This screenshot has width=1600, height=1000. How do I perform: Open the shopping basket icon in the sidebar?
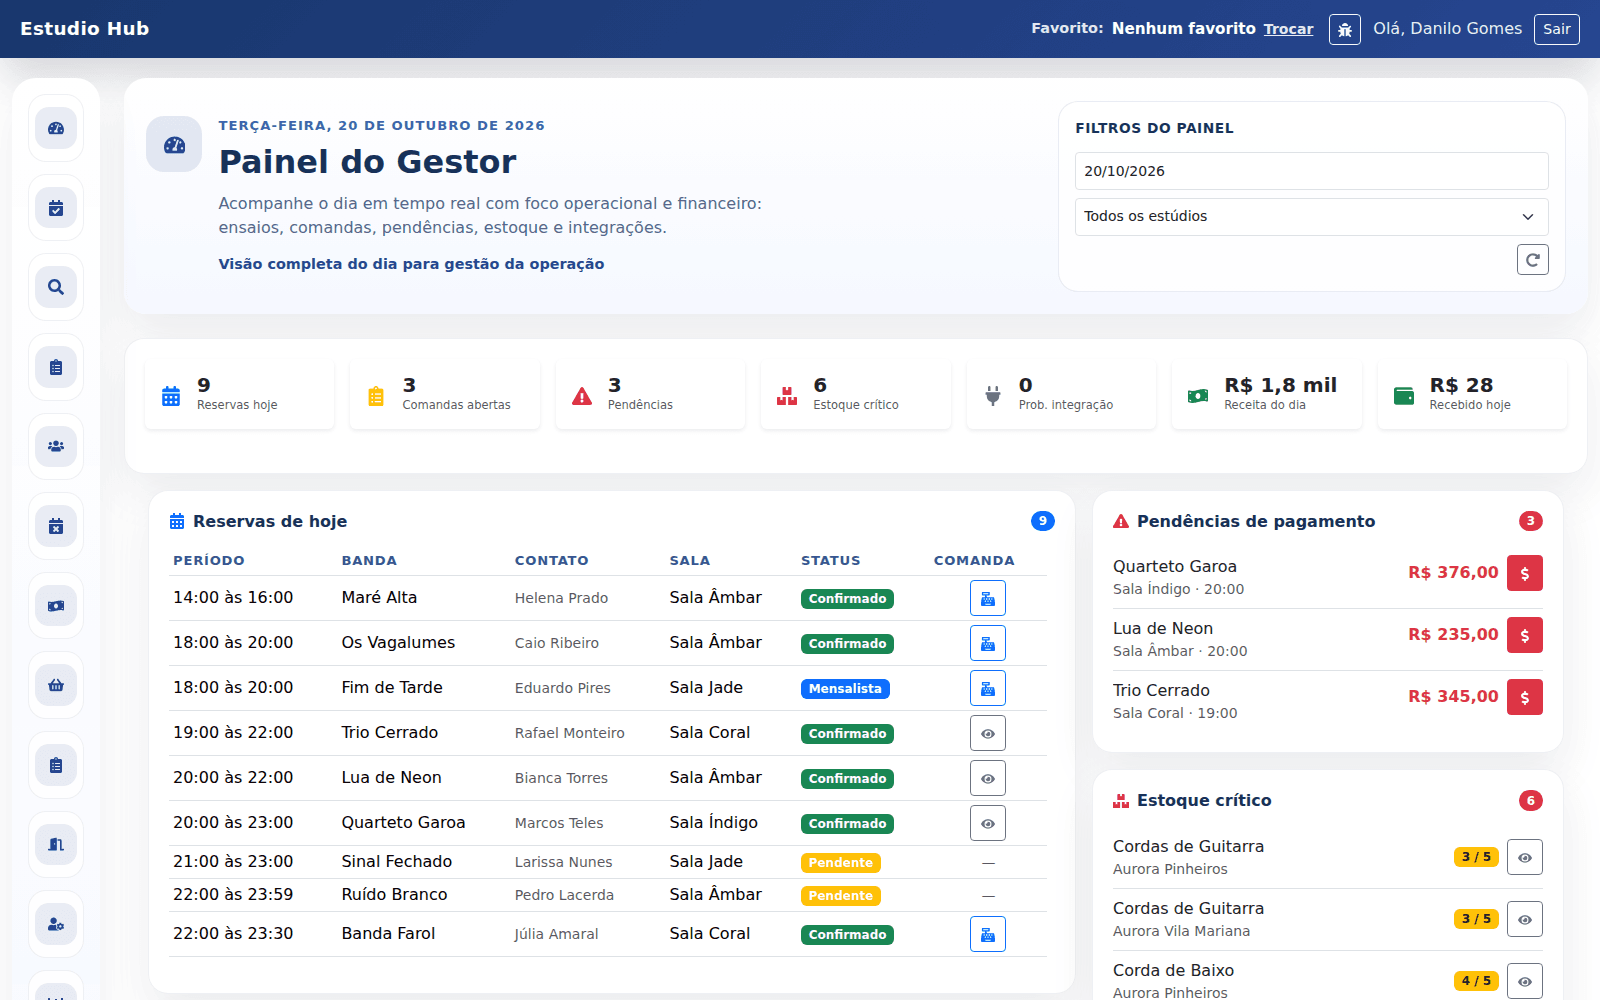(56, 685)
